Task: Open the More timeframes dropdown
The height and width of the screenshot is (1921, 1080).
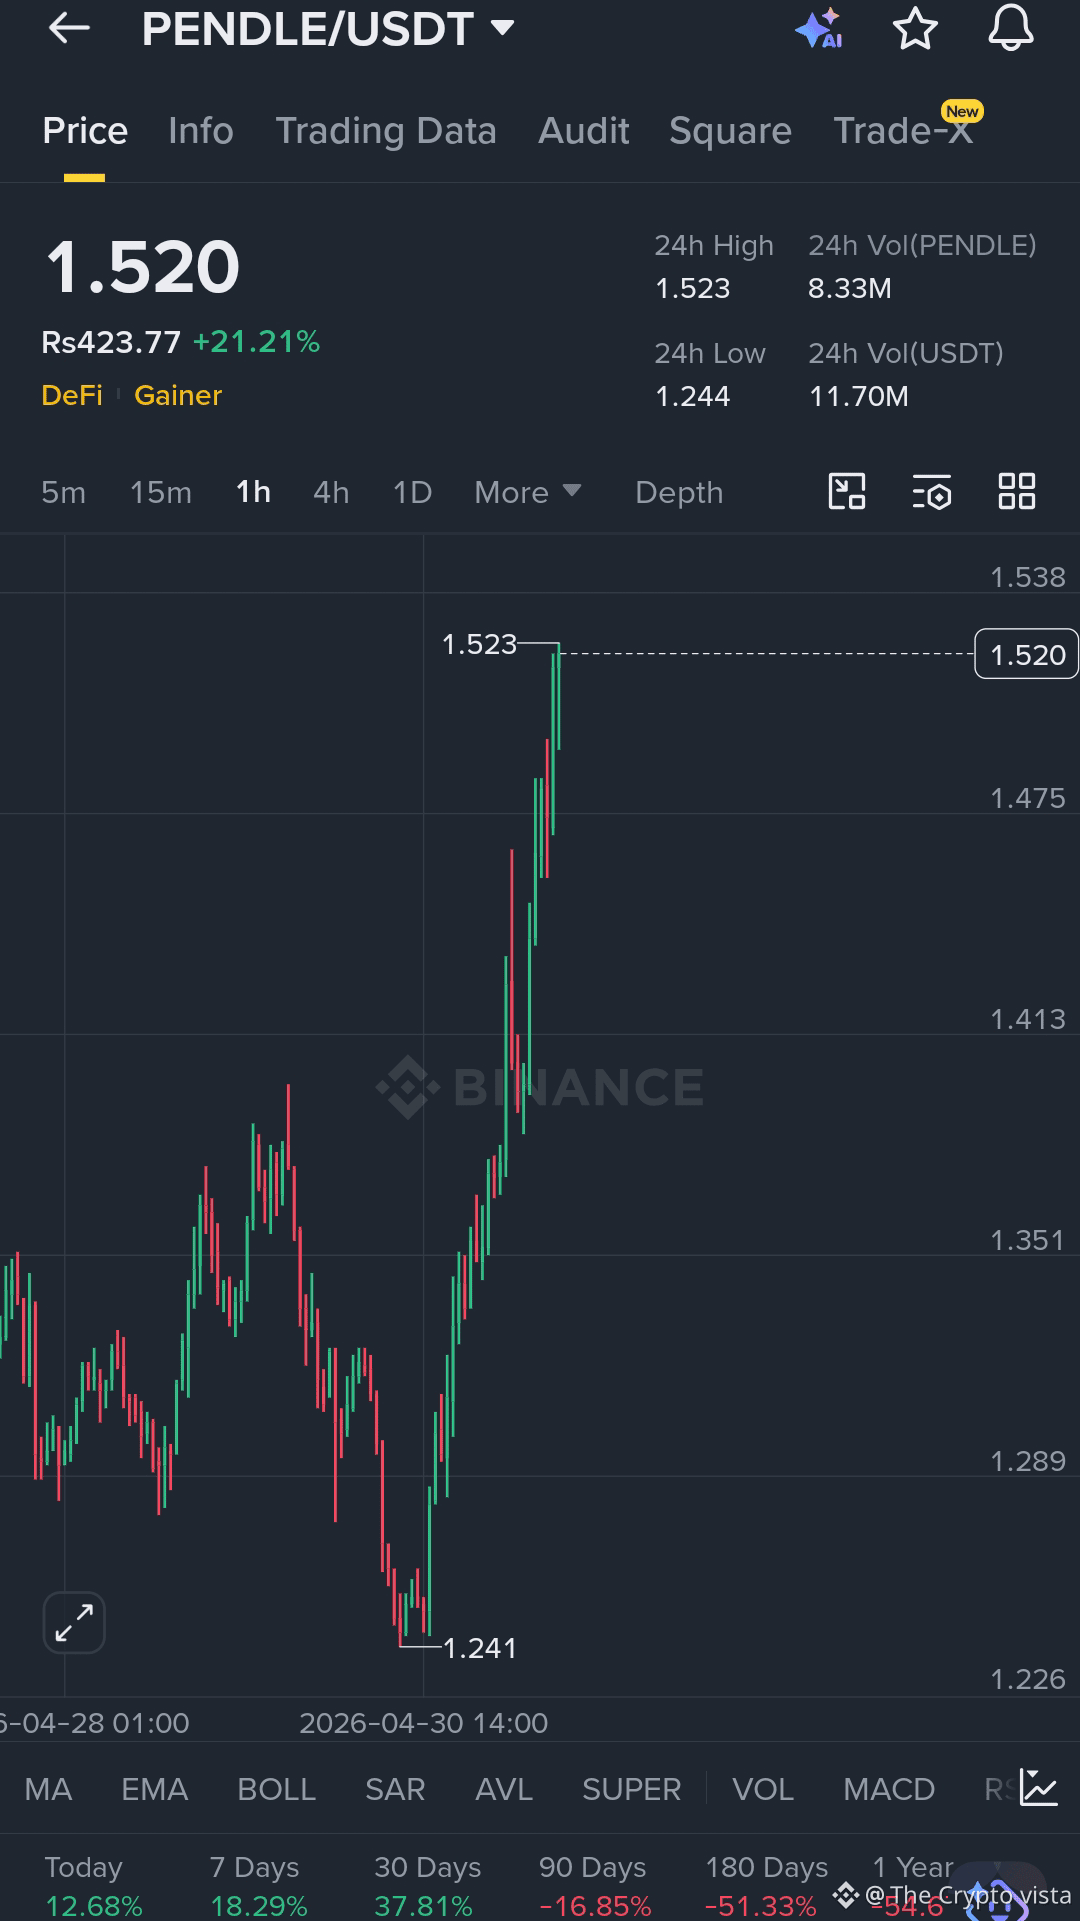Action: pos(527,492)
